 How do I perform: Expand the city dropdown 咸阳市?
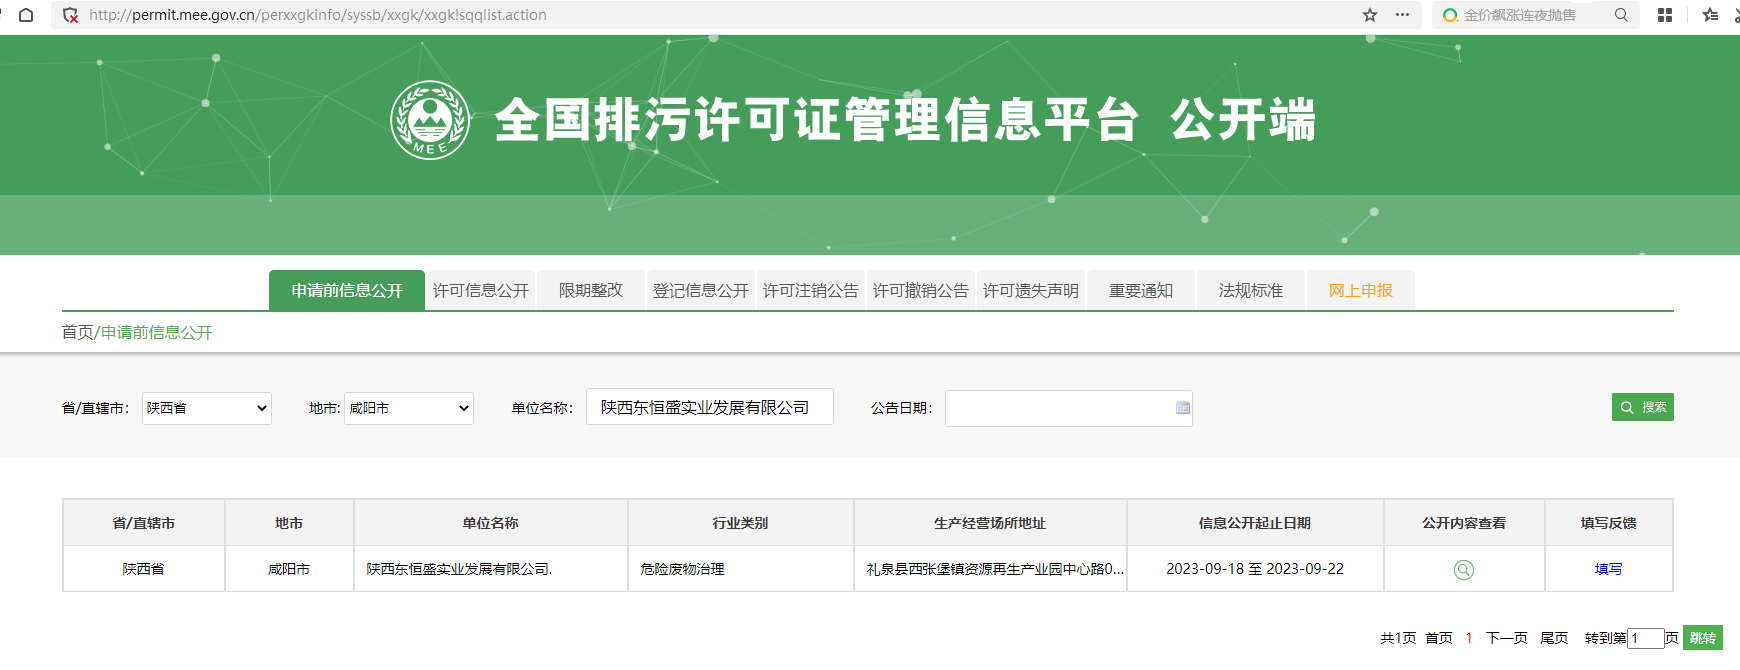(409, 408)
